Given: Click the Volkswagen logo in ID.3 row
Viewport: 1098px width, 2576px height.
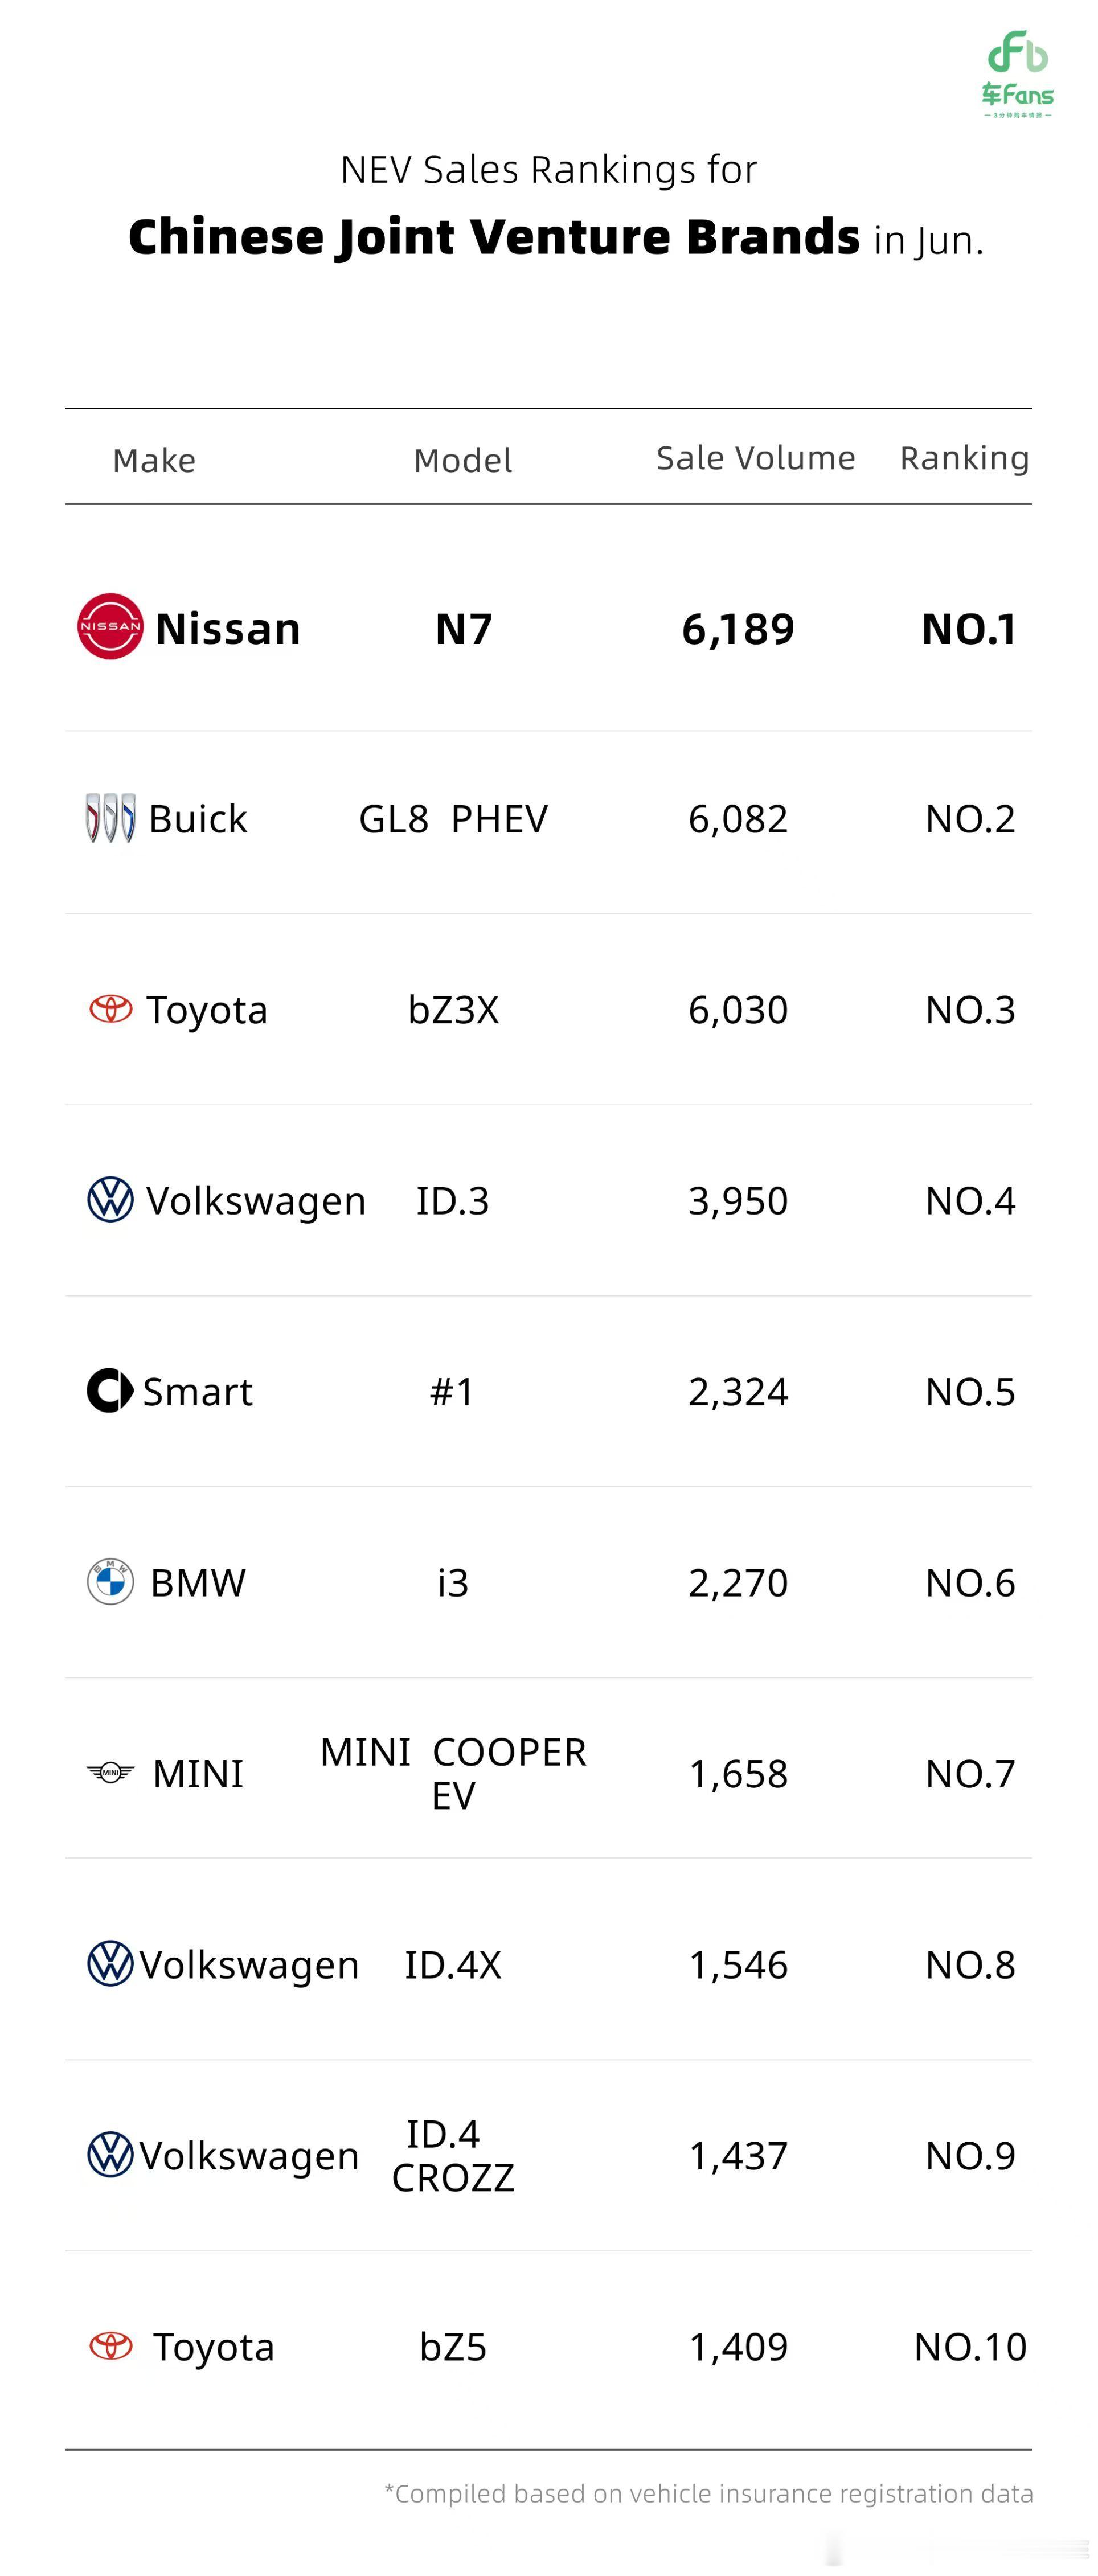Looking at the screenshot, I should 111,1199.
